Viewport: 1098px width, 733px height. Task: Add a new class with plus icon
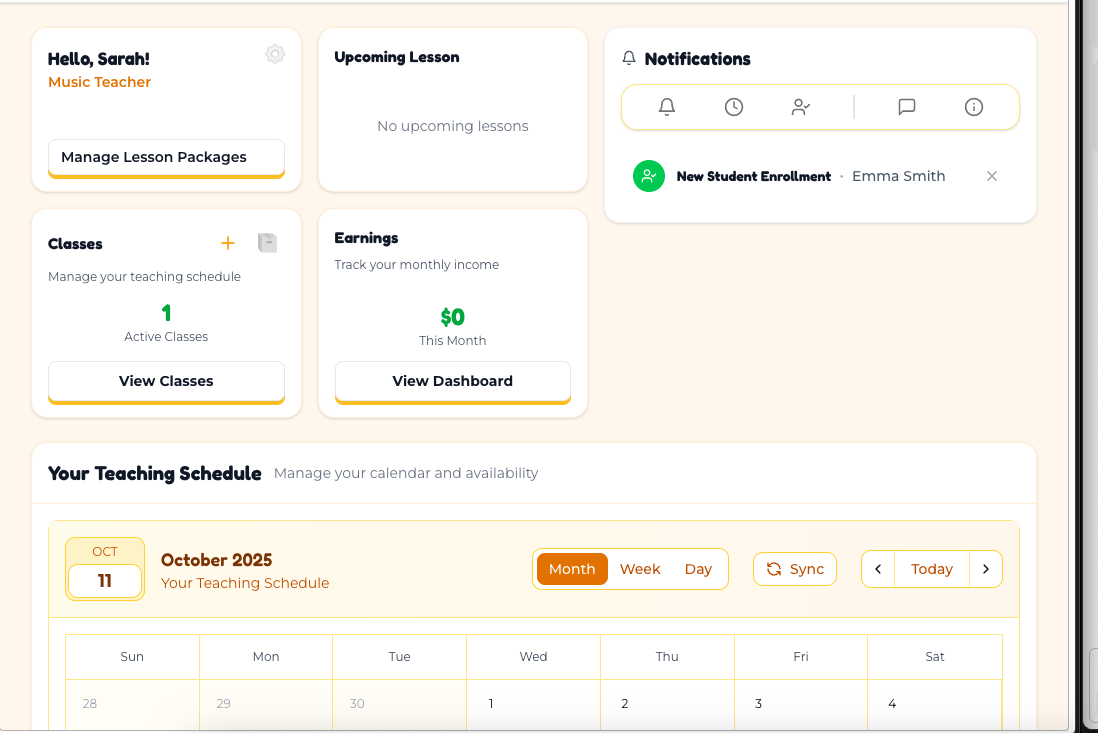(228, 243)
